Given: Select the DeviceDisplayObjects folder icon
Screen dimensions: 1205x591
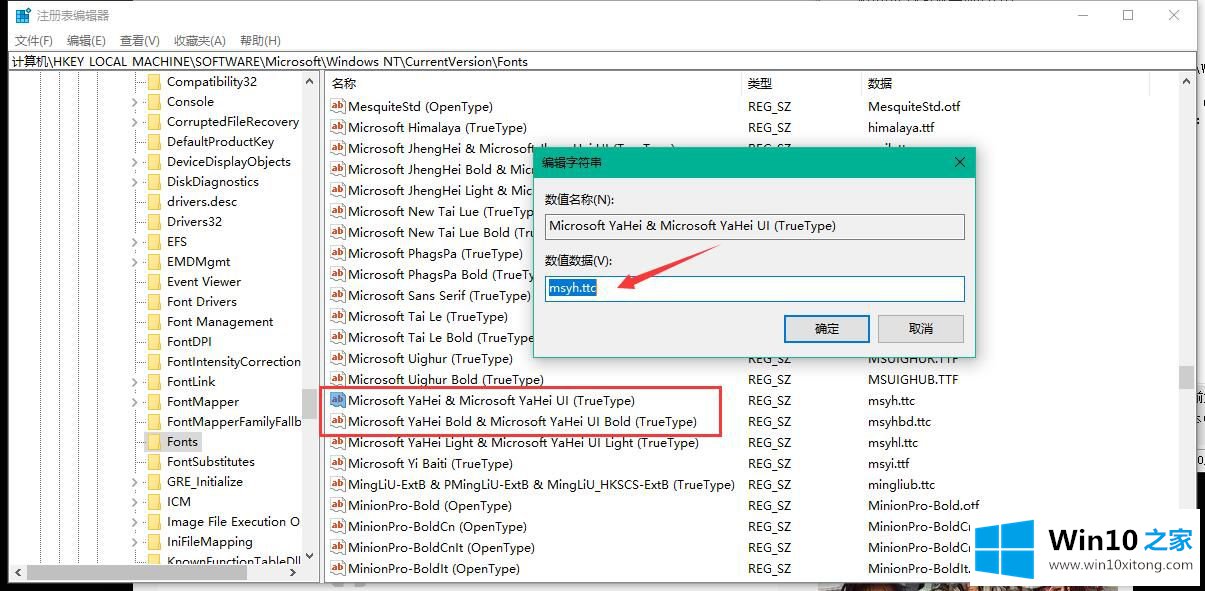Looking at the screenshot, I should tap(154, 162).
